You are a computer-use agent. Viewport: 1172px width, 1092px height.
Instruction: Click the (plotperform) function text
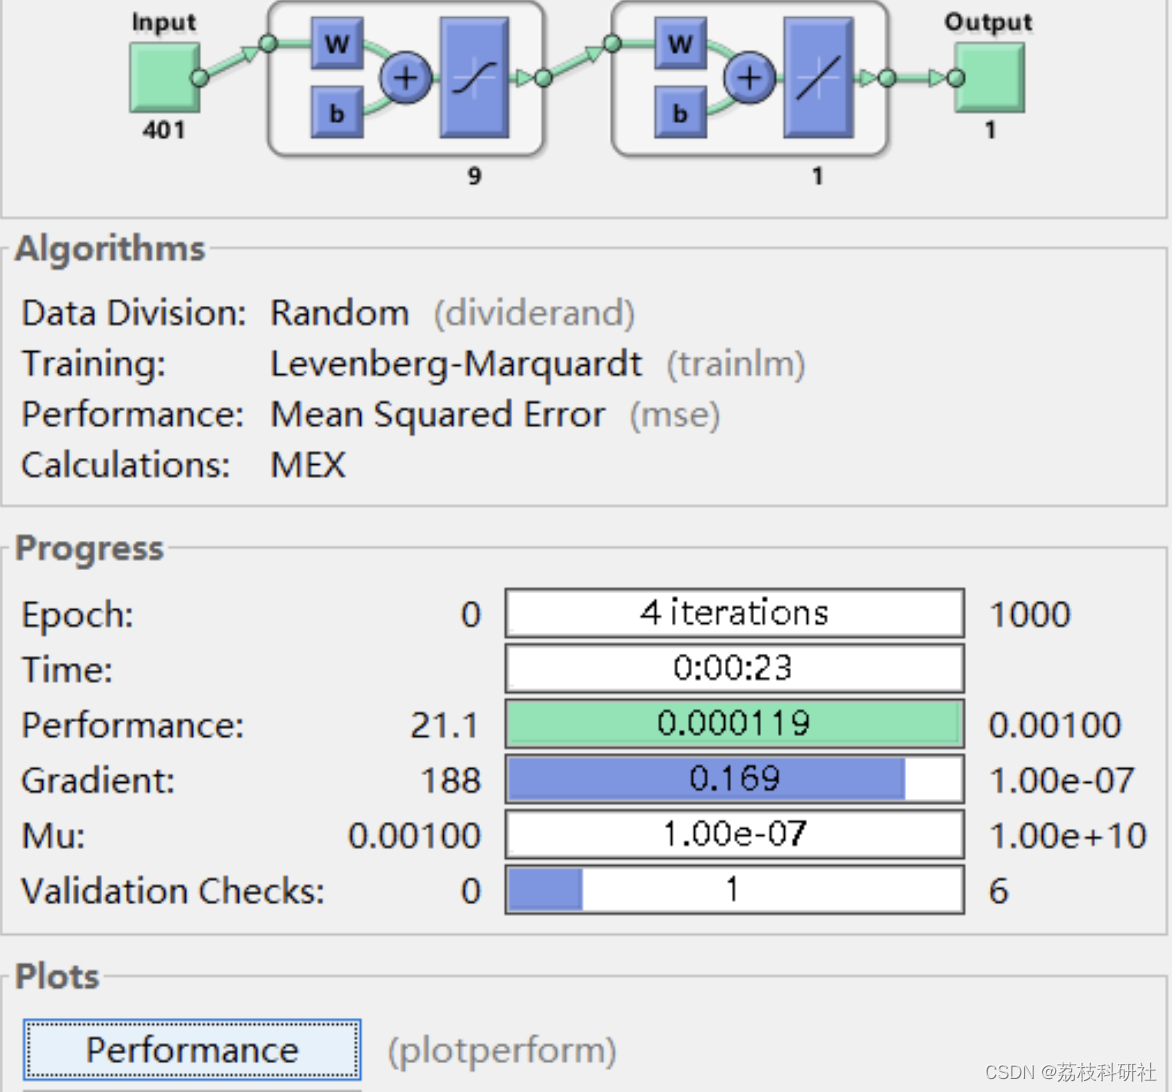(x=502, y=1051)
